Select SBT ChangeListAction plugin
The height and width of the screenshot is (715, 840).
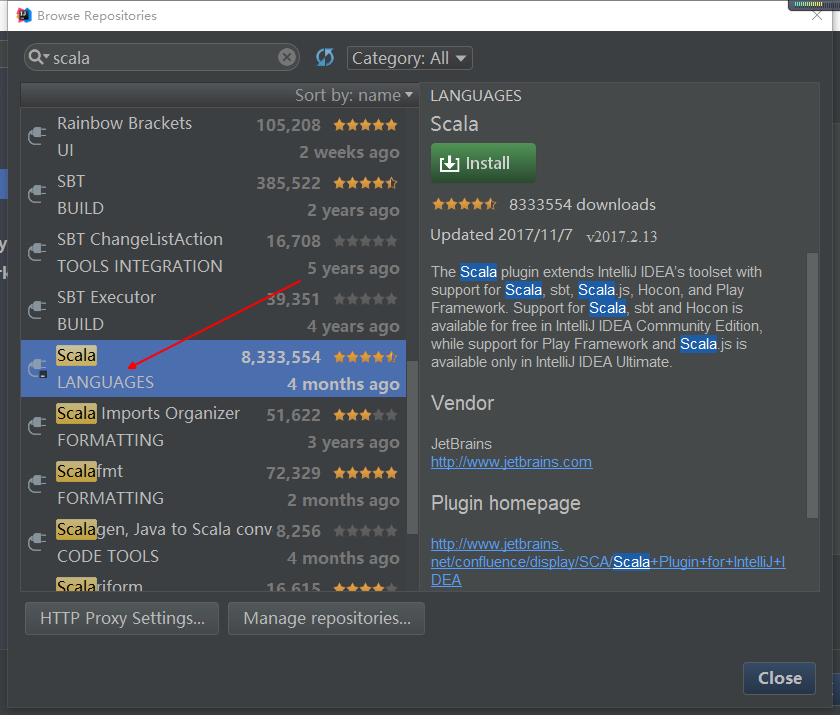(x=213, y=252)
